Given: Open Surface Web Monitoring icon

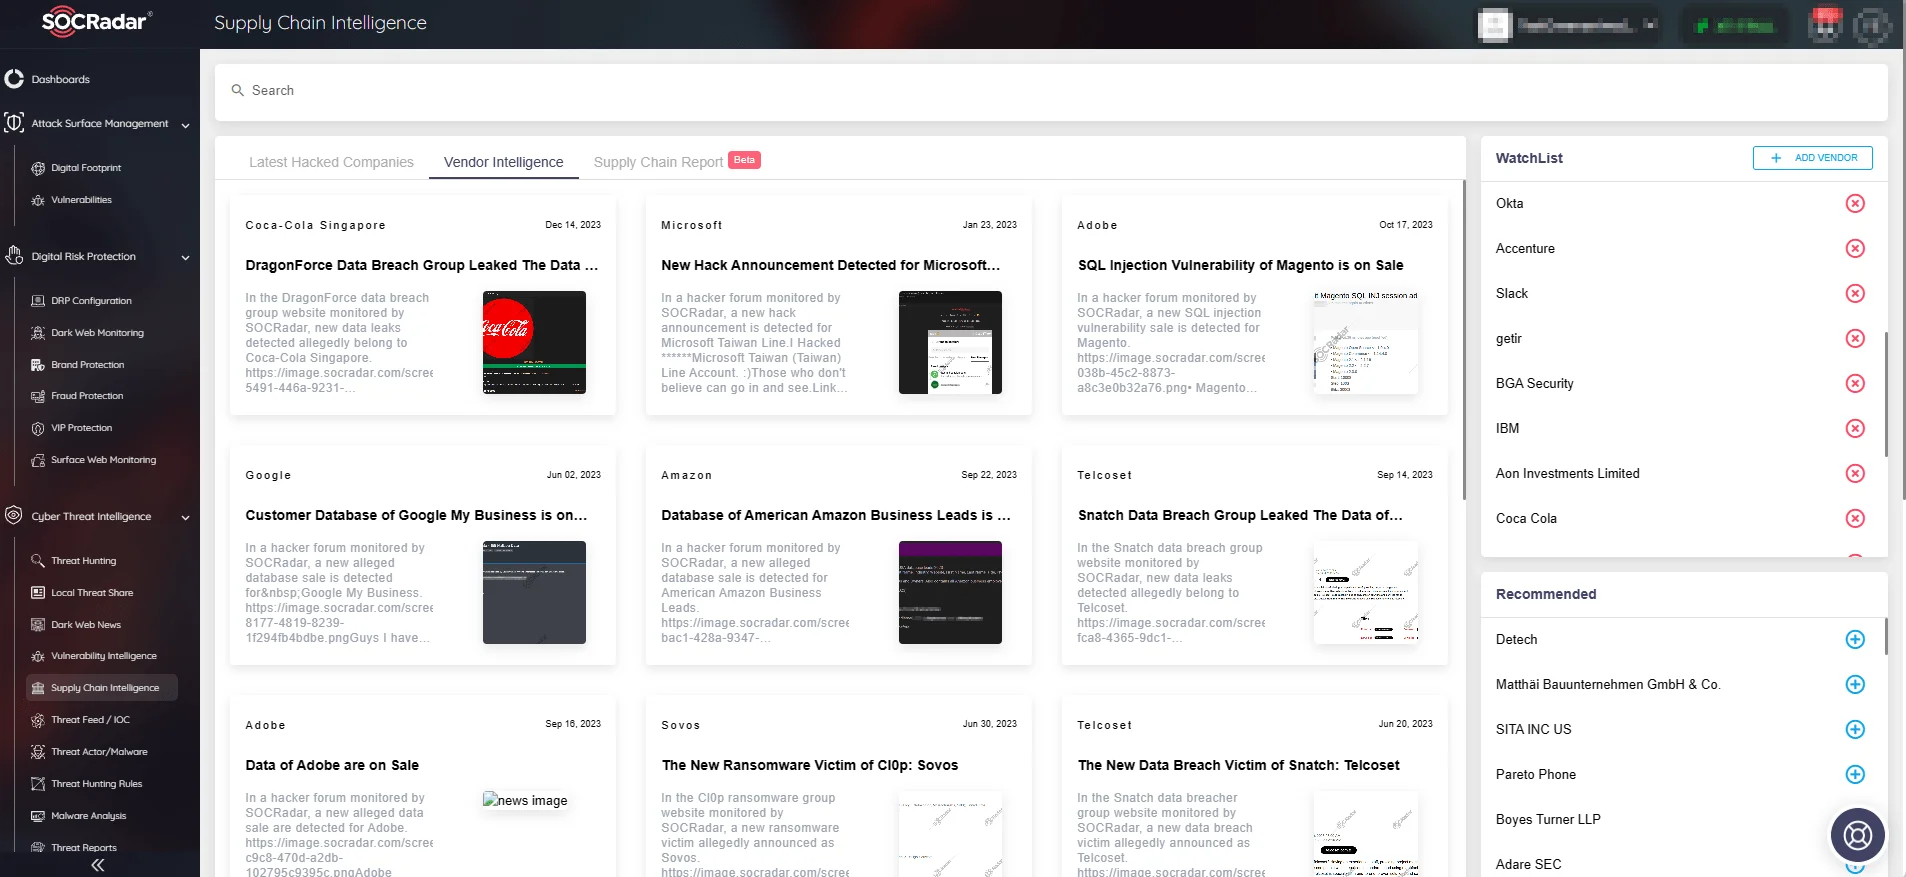Looking at the screenshot, I should click(38, 460).
